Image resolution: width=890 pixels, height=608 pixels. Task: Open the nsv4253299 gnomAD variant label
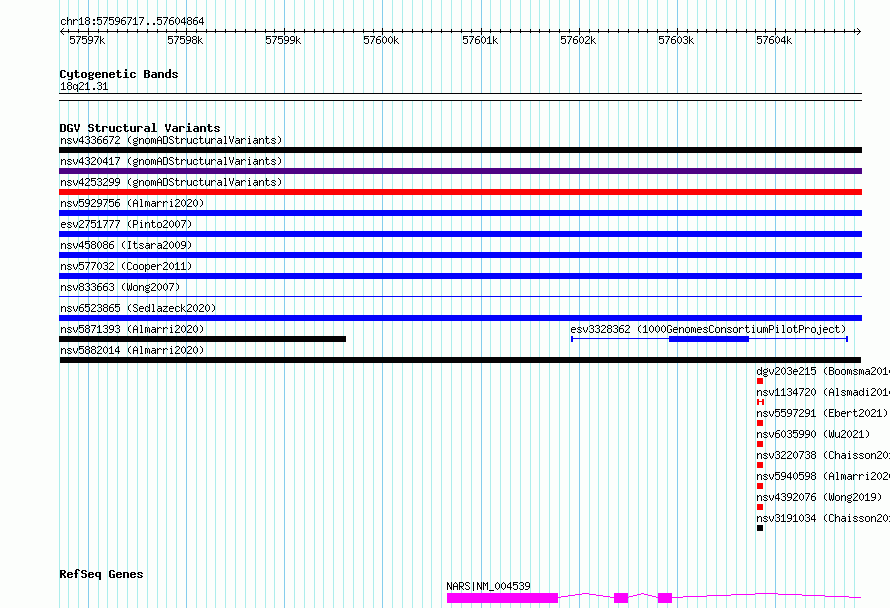click(x=171, y=182)
